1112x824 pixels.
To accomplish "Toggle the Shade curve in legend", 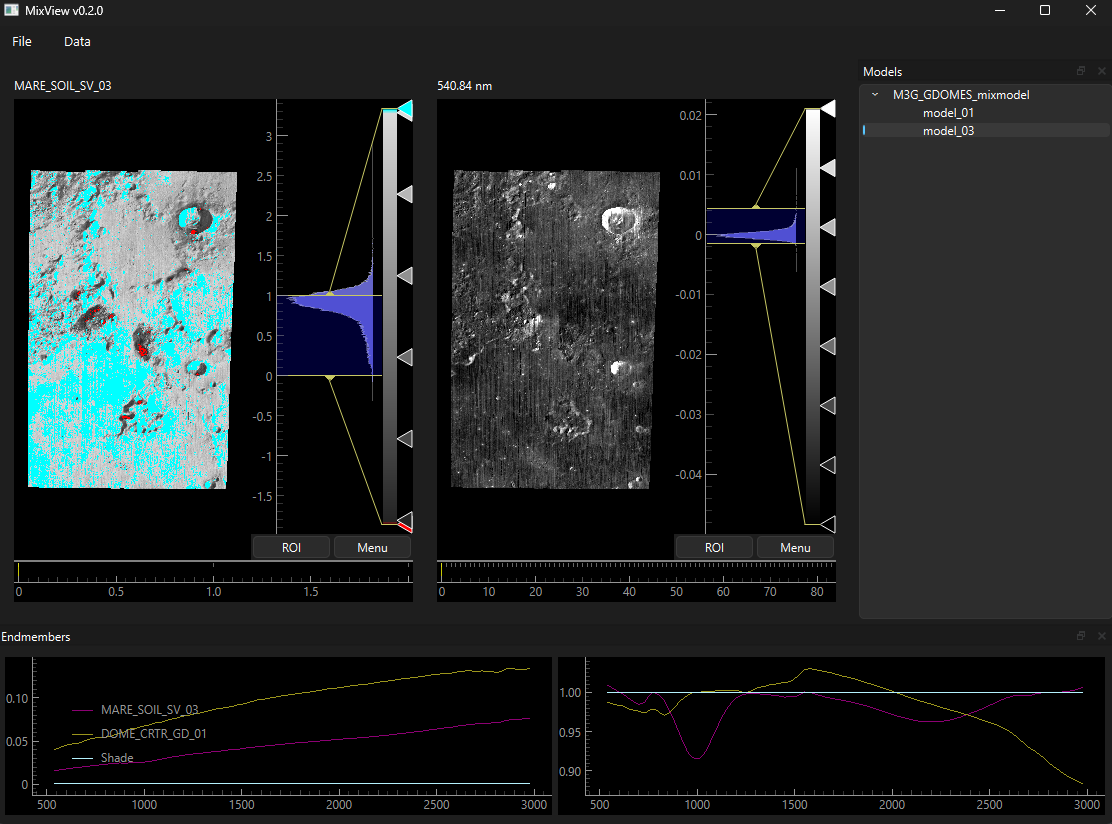I will [x=117, y=758].
